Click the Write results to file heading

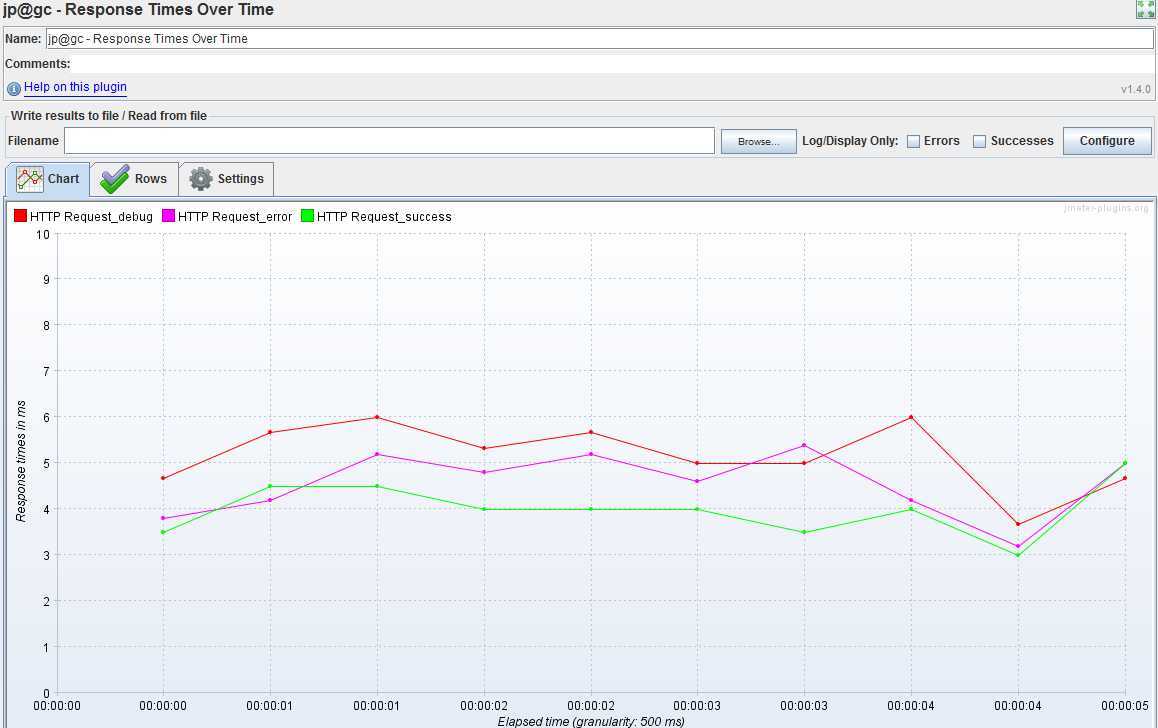109,116
